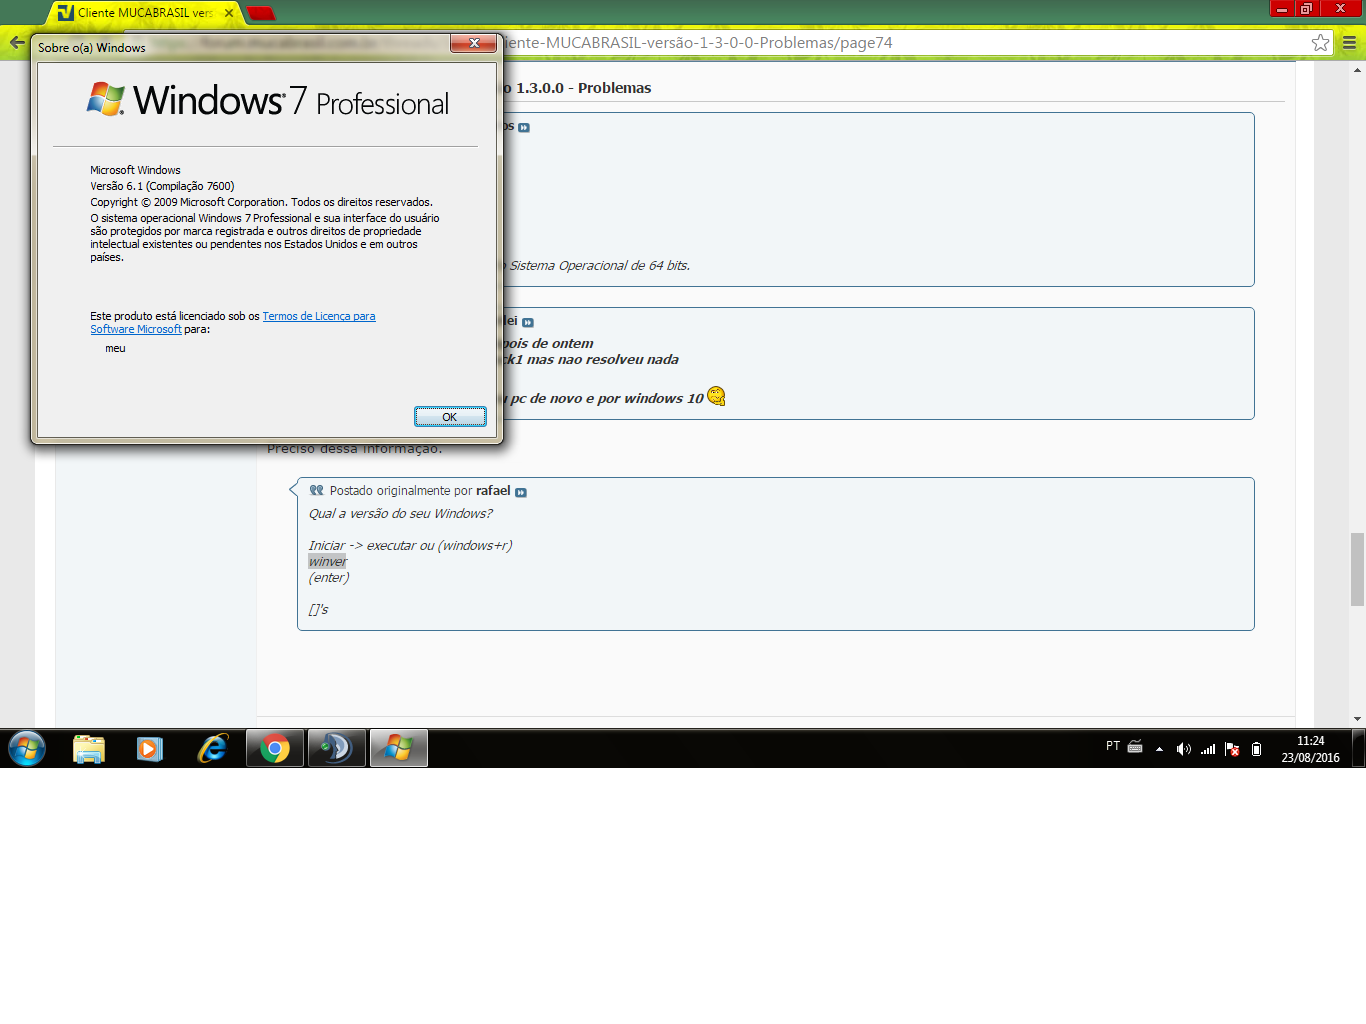Switch to Google Chrome in the taskbar
The height and width of the screenshot is (1024, 1366).
click(275, 748)
